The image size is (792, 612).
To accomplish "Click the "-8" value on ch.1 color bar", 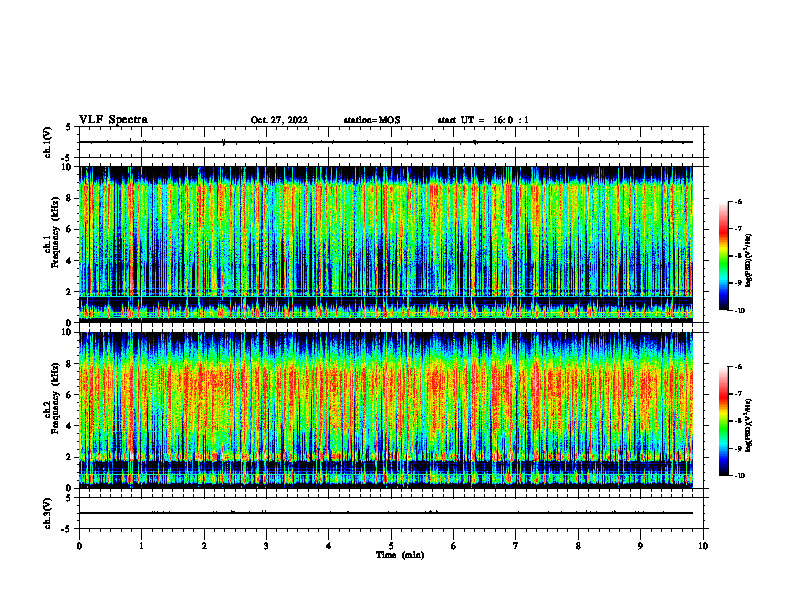I will pos(739,256).
